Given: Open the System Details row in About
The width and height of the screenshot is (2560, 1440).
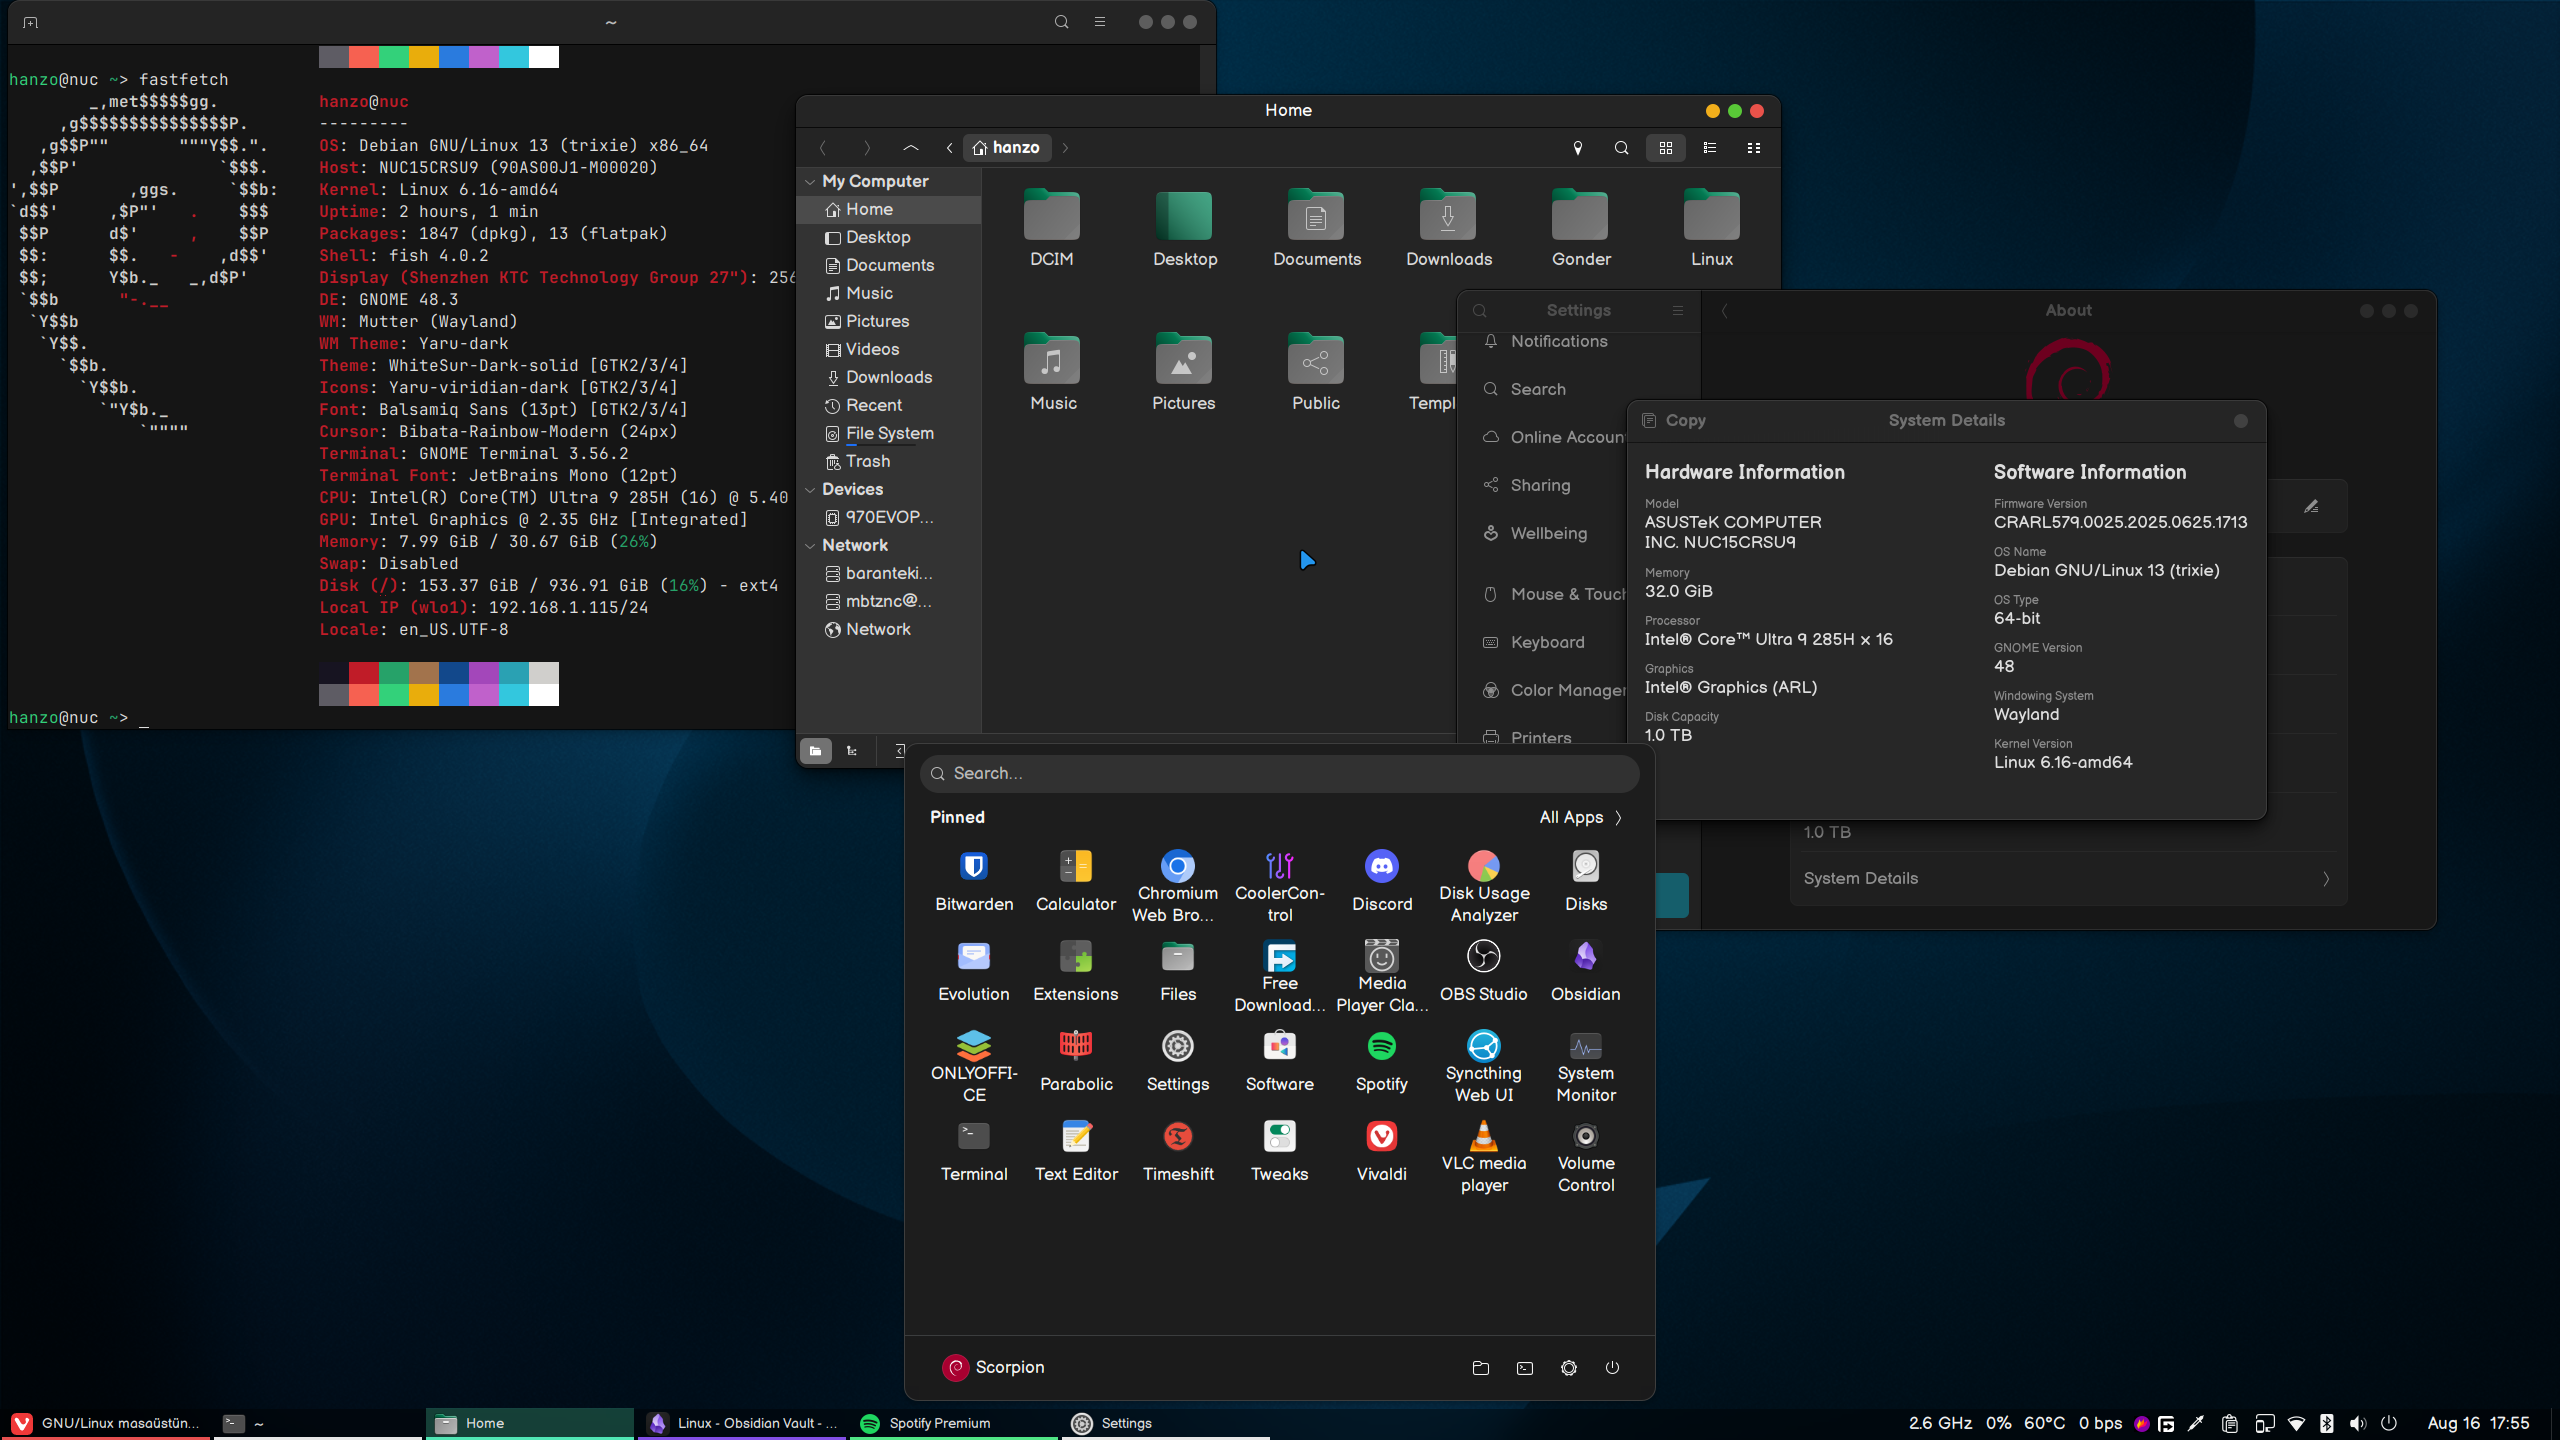Looking at the screenshot, I should tap(2068, 879).
